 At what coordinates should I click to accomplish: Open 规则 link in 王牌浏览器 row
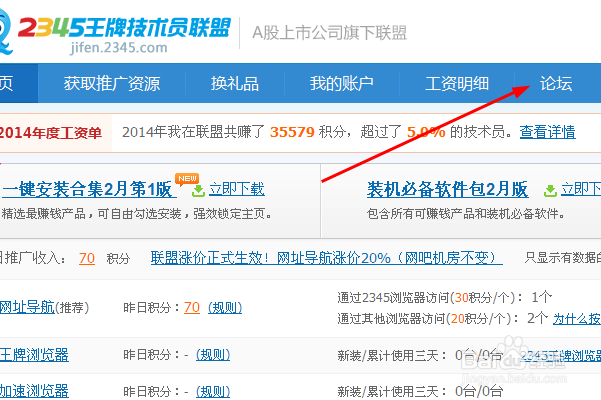click(x=213, y=355)
